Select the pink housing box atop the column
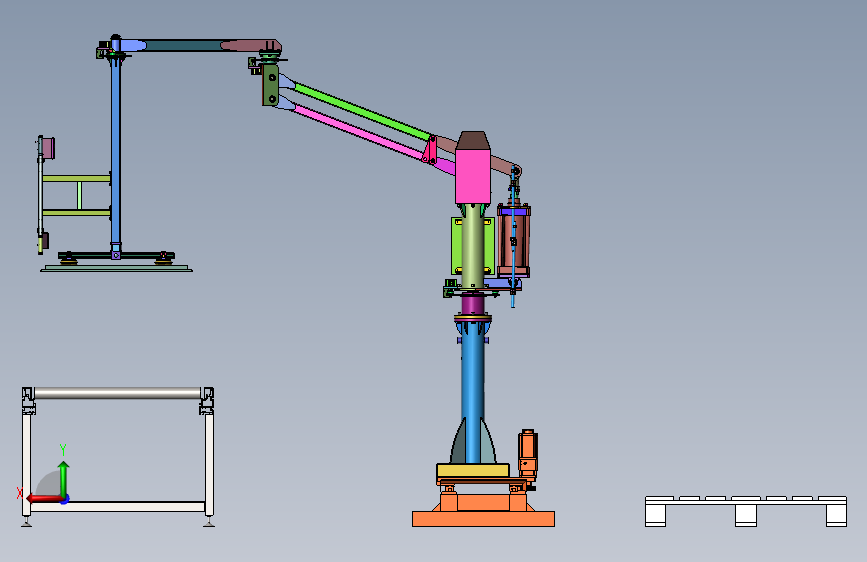 point(473,176)
